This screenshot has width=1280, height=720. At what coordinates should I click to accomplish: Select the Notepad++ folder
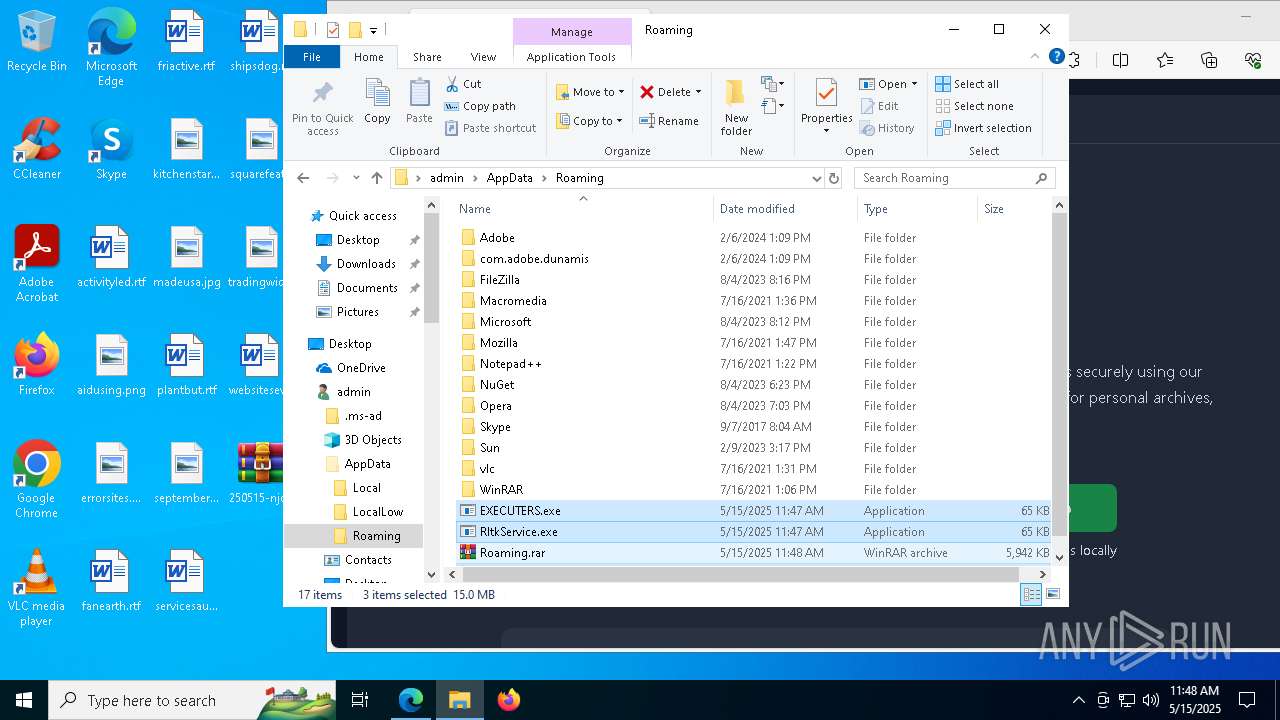coord(510,364)
